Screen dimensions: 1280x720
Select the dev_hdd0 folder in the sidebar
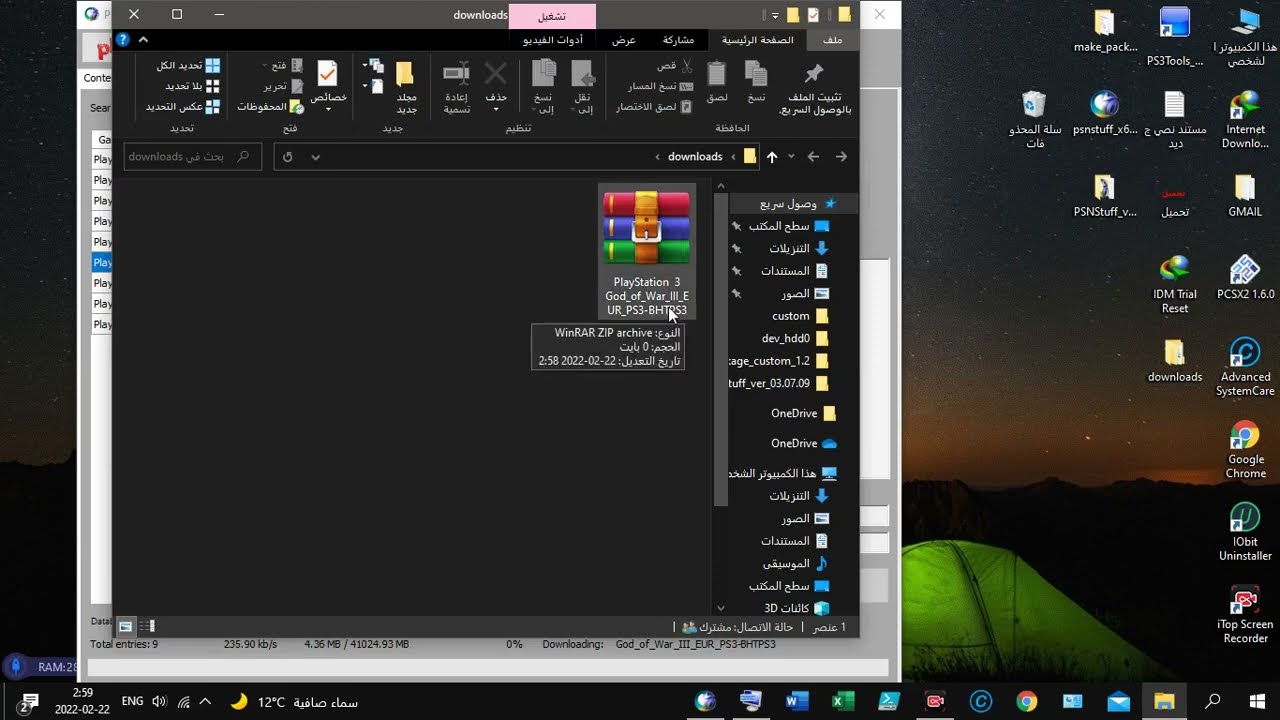[x=794, y=338]
